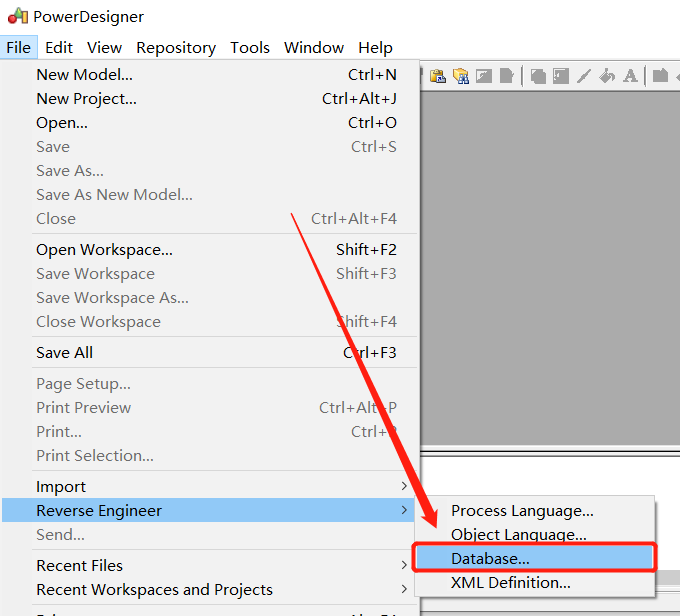The width and height of the screenshot is (680, 616).
Task: Expand the Recent Files submenu arrow
Action: click(x=404, y=565)
